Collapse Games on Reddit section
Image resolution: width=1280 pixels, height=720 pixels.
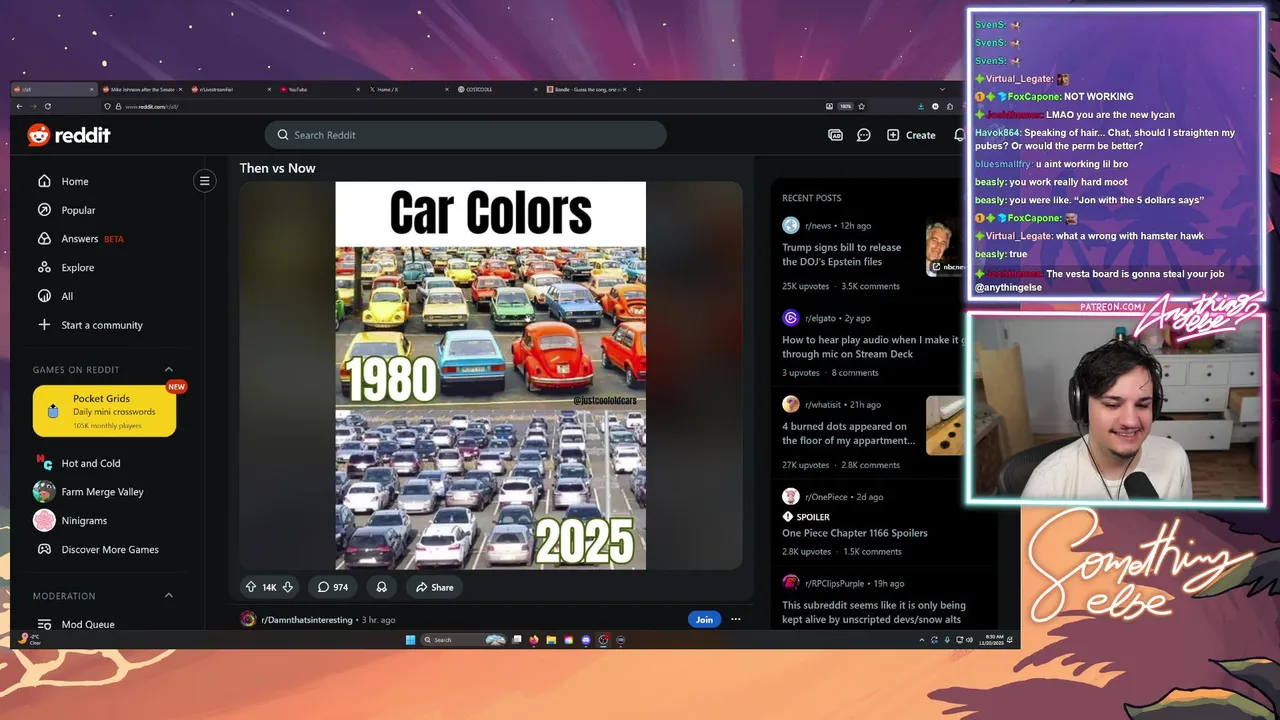[168, 370]
